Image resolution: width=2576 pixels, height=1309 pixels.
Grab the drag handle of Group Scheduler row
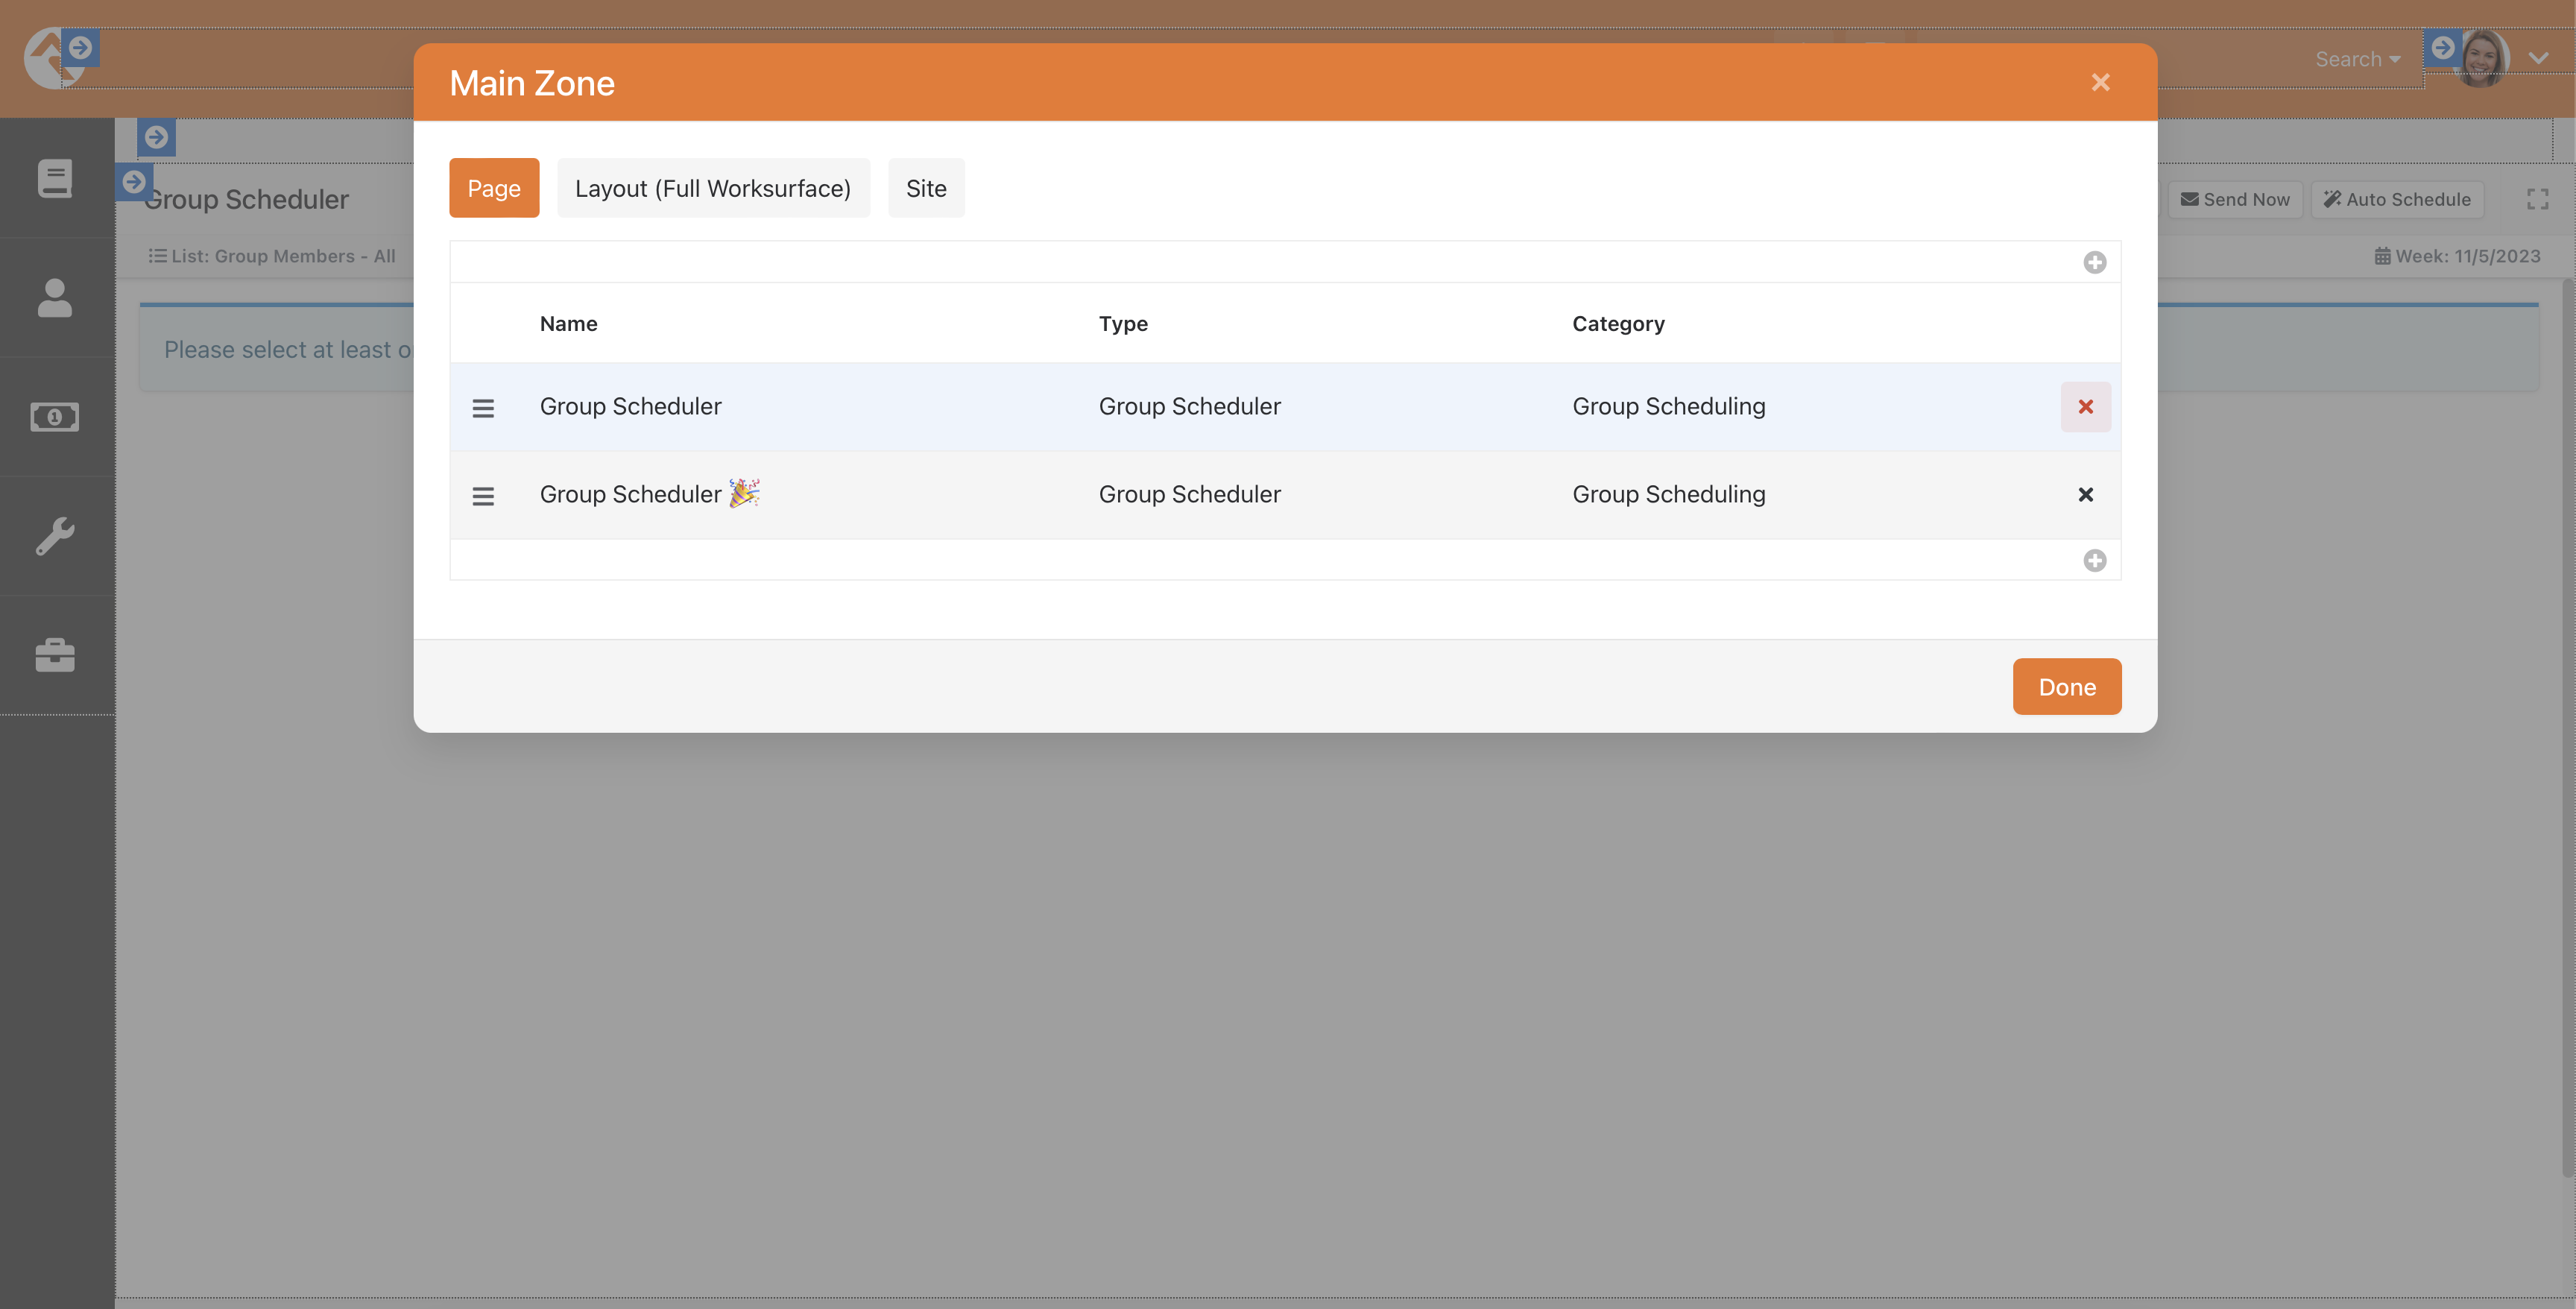point(484,407)
